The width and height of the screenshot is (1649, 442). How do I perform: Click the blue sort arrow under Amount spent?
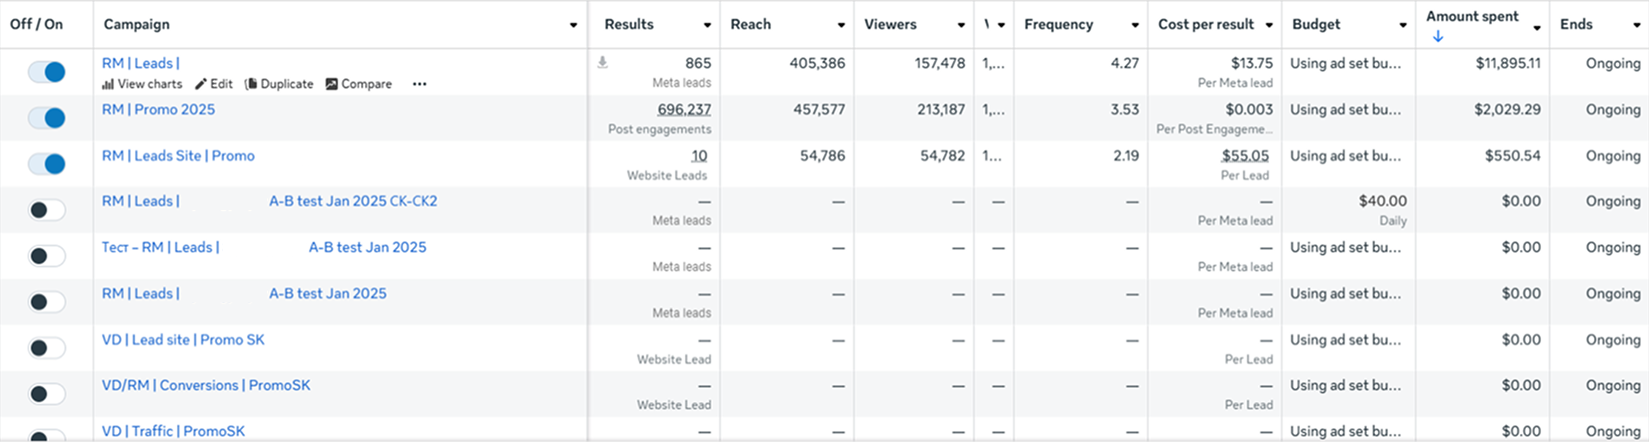click(1438, 37)
